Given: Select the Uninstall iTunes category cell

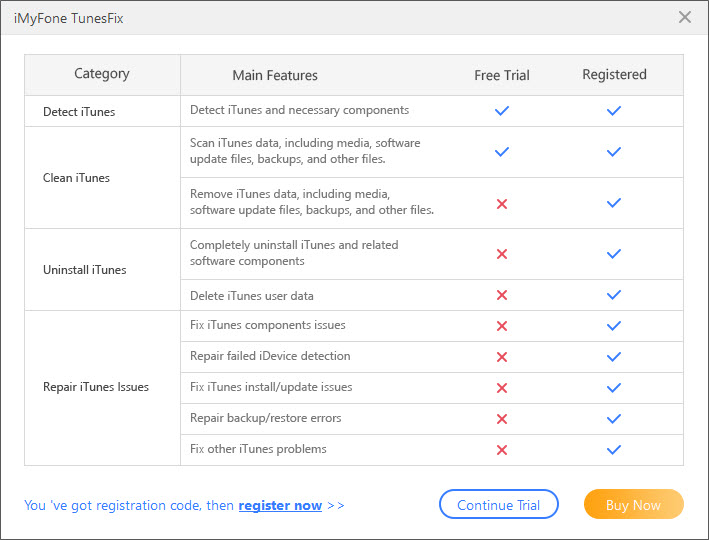Looking at the screenshot, I should 103,270.
